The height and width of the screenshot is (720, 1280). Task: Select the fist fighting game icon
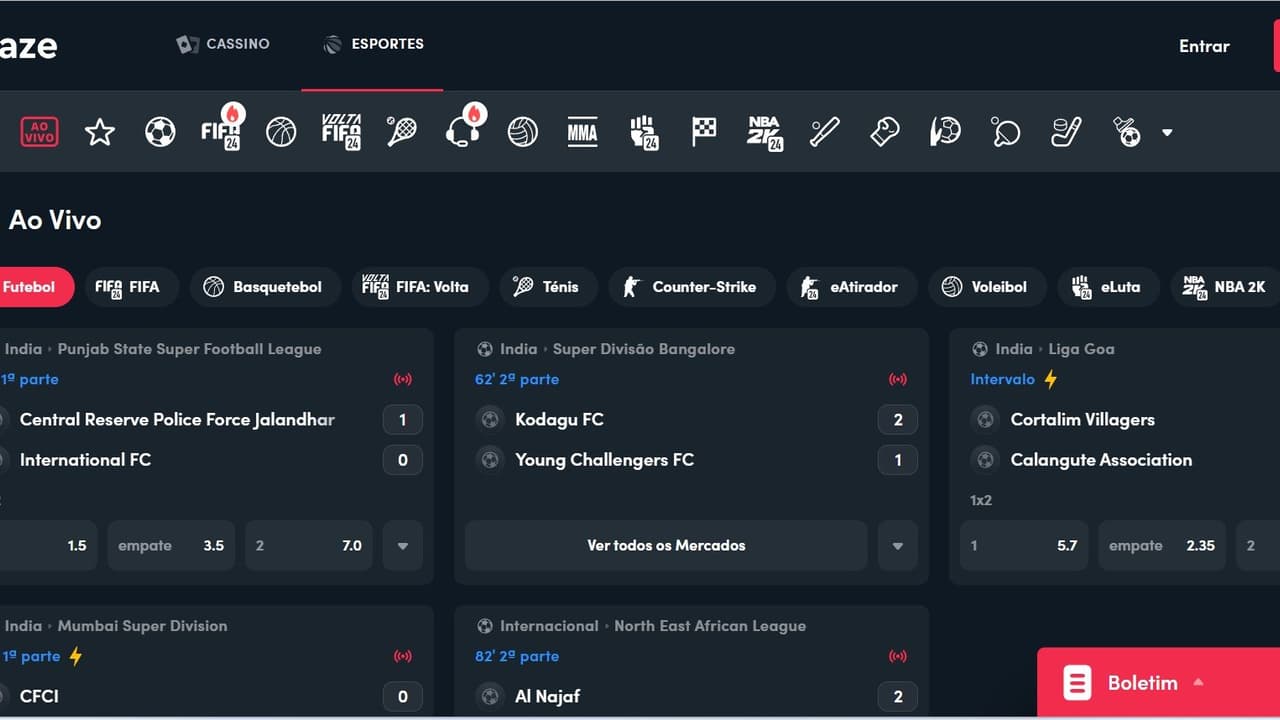point(644,132)
